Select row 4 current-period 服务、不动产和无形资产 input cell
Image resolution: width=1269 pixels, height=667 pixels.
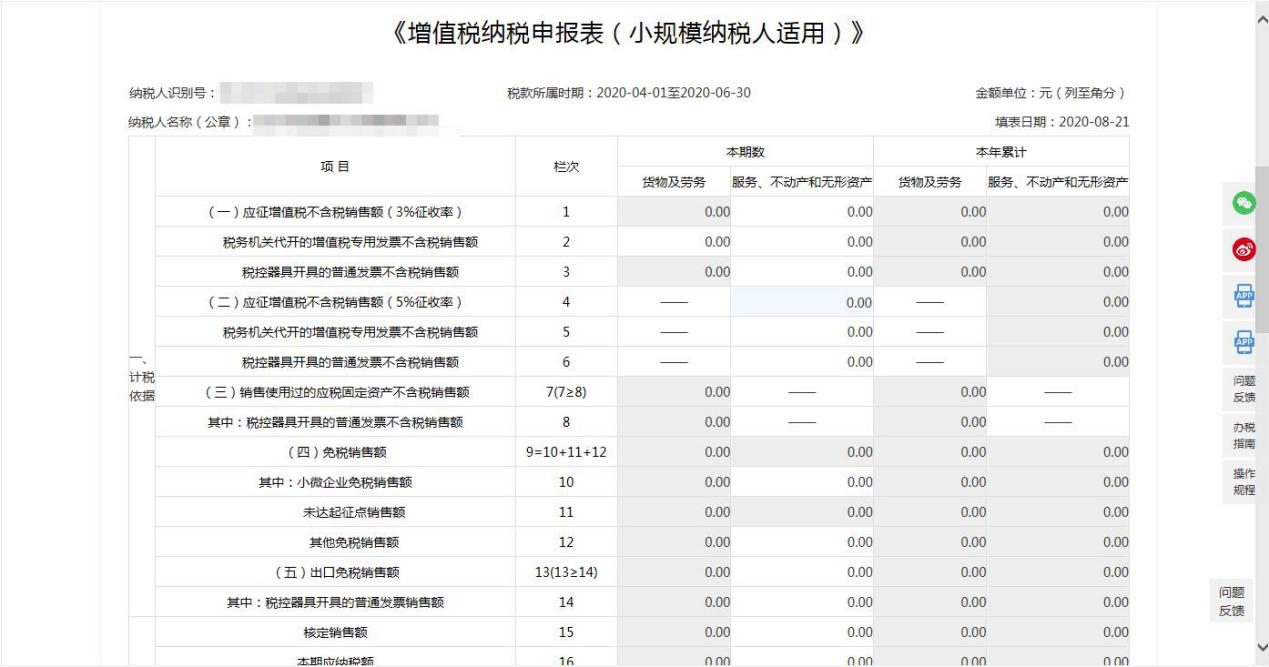point(802,302)
